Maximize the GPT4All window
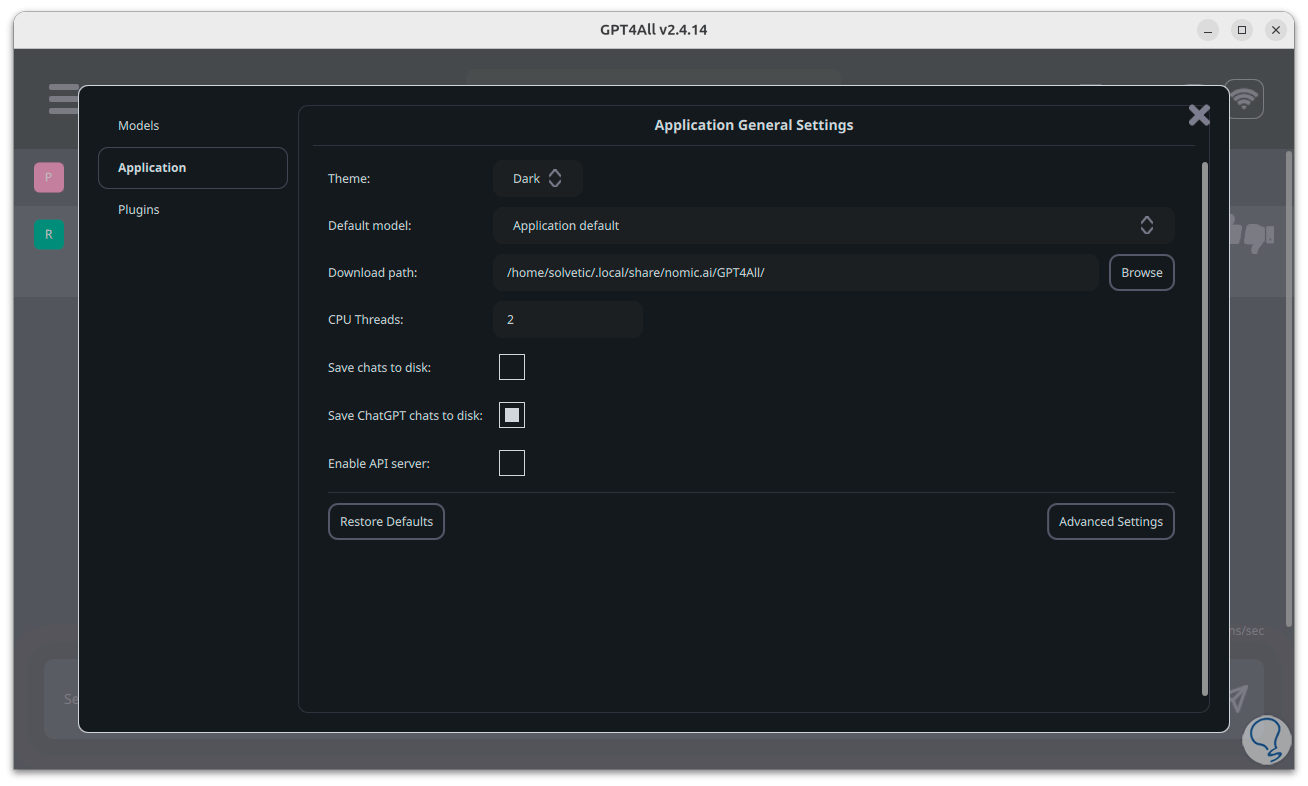This screenshot has width=1308, height=786. tap(1242, 30)
